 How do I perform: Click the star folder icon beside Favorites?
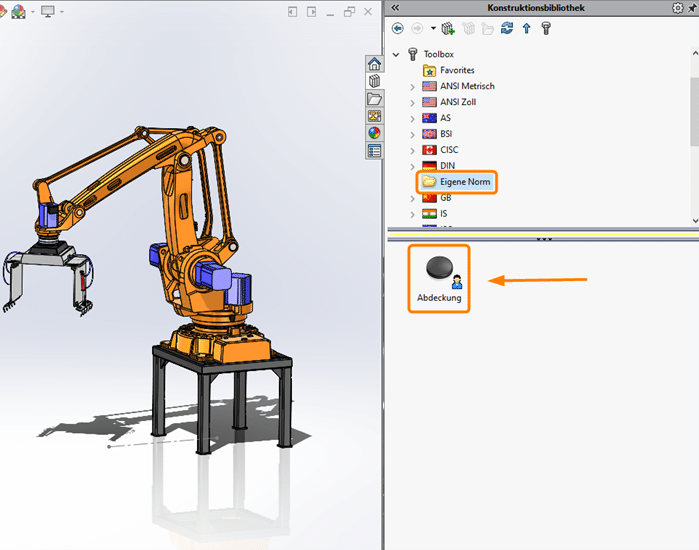point(429,70)
